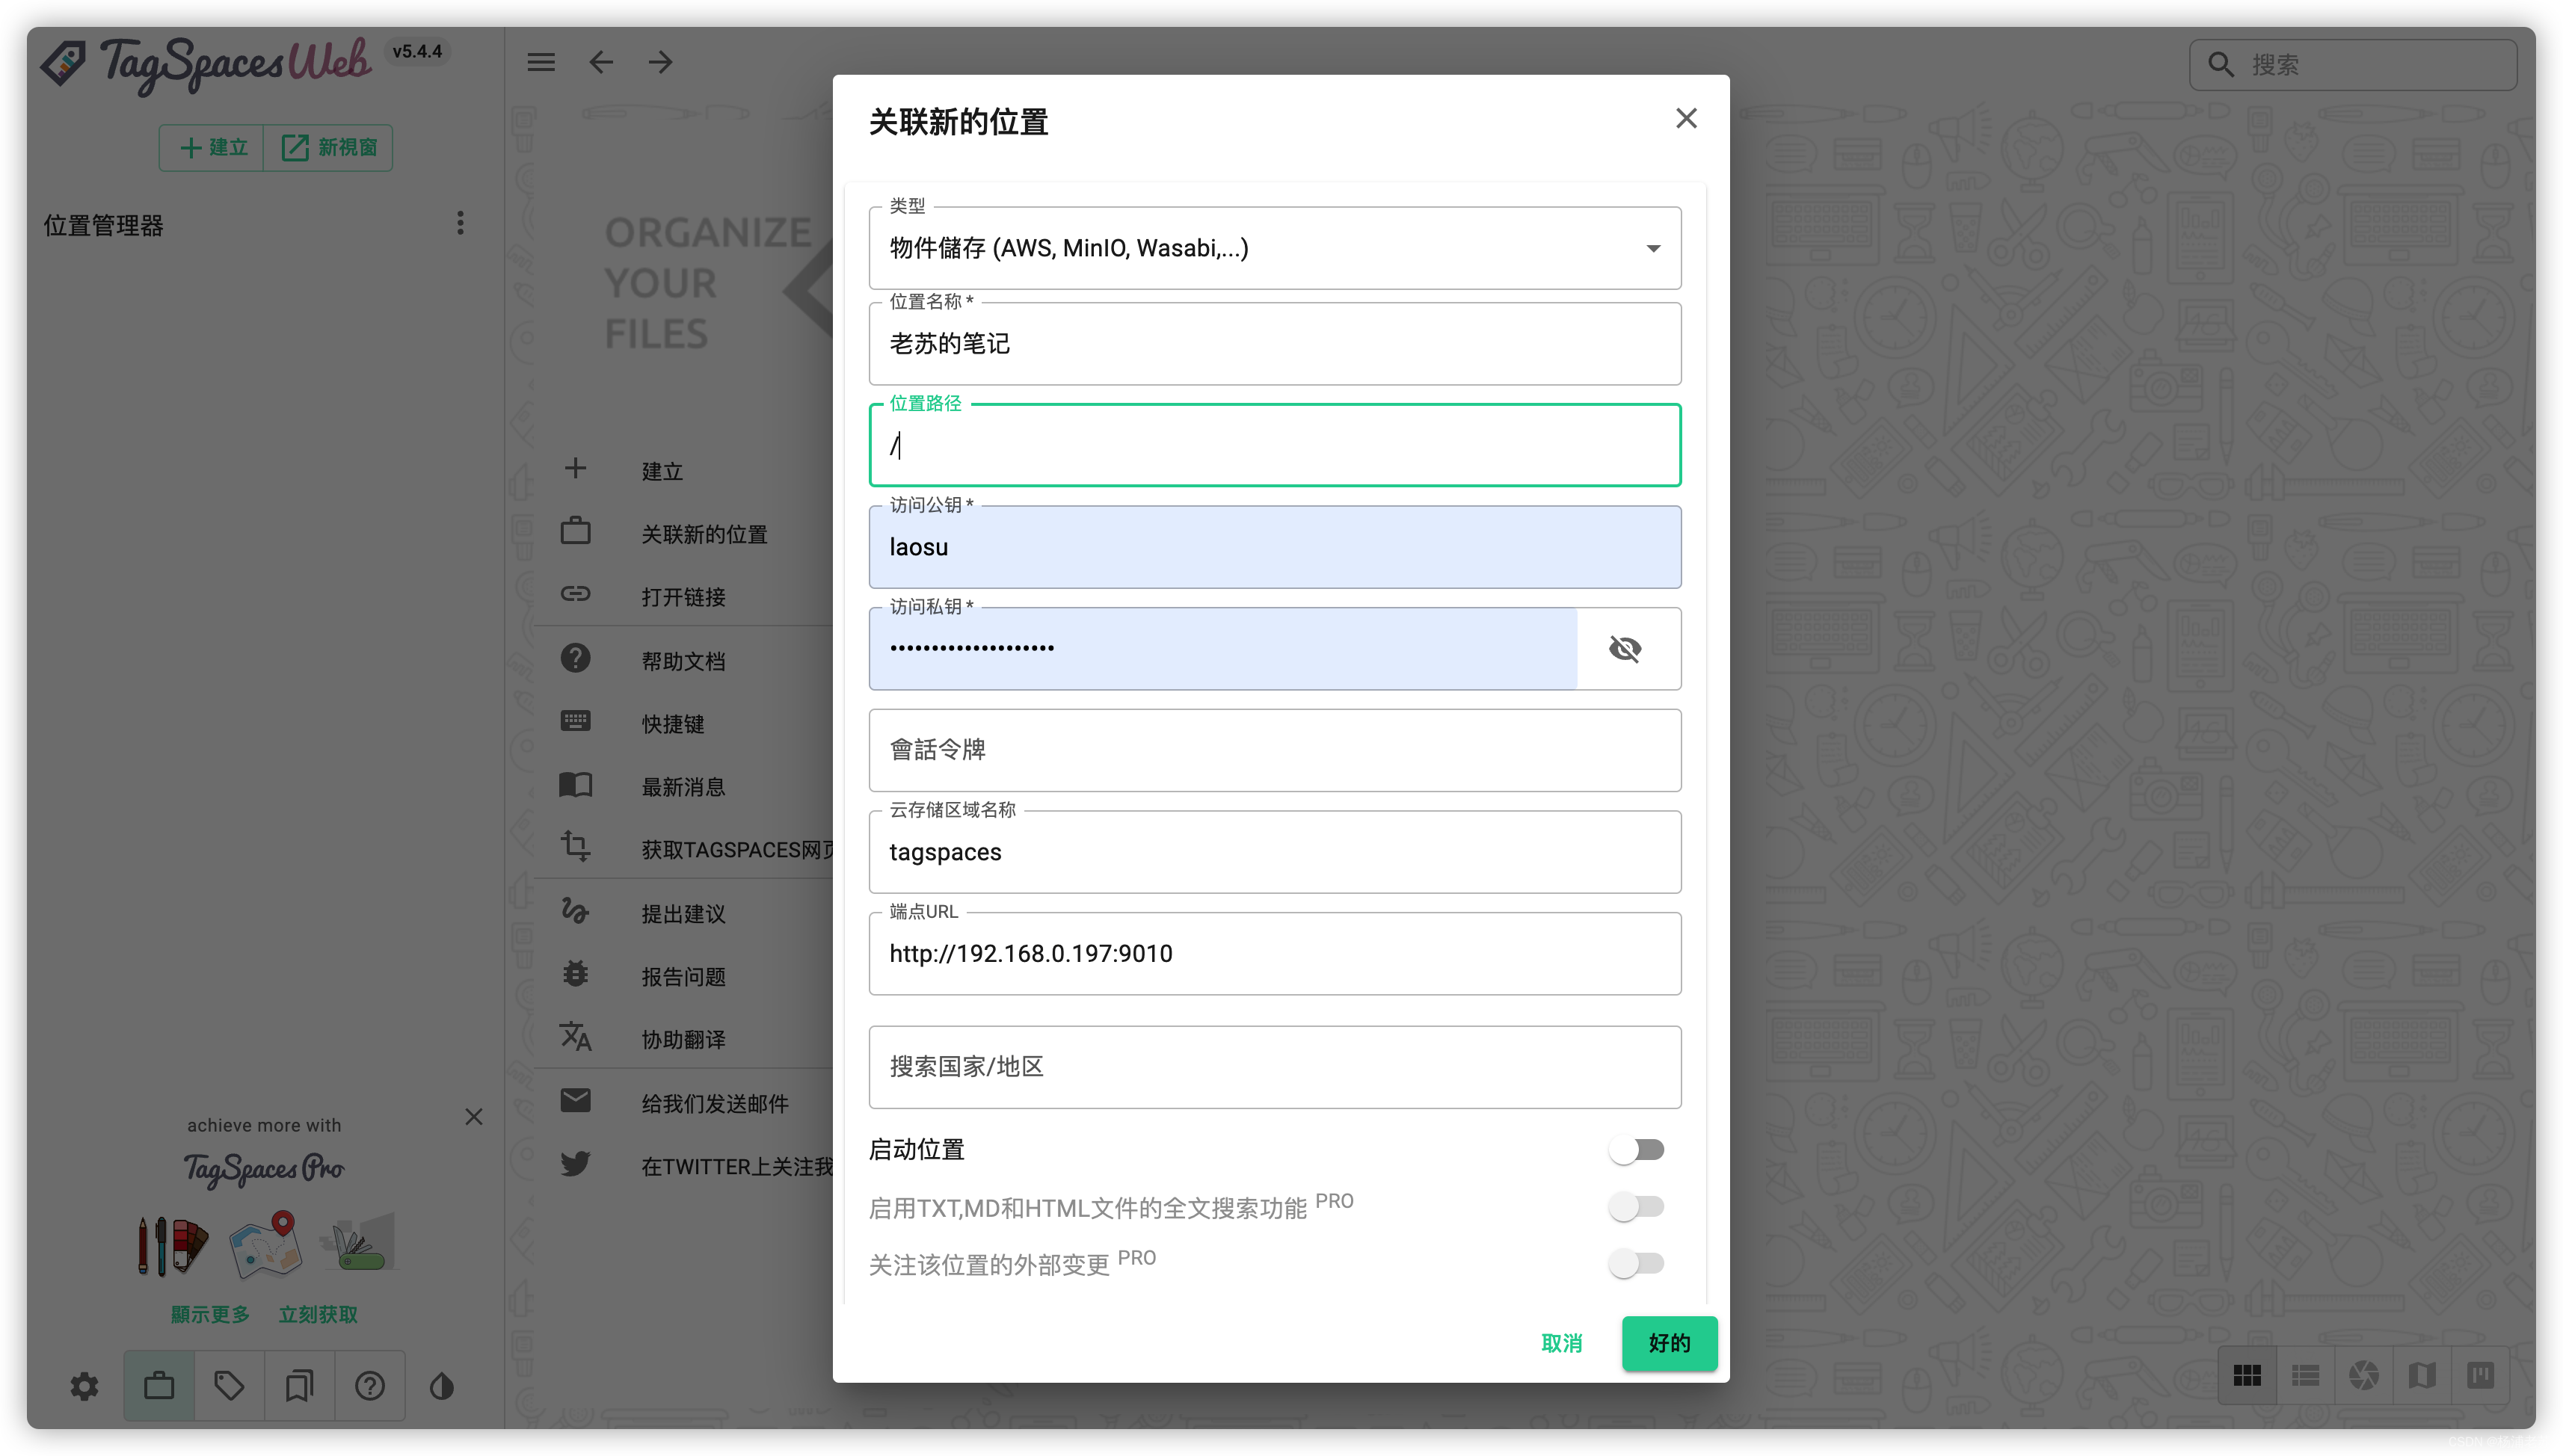Open the hamburger menu in top bar
Viewport: 2563px width, 1456px height.
[x=541, y=63]
